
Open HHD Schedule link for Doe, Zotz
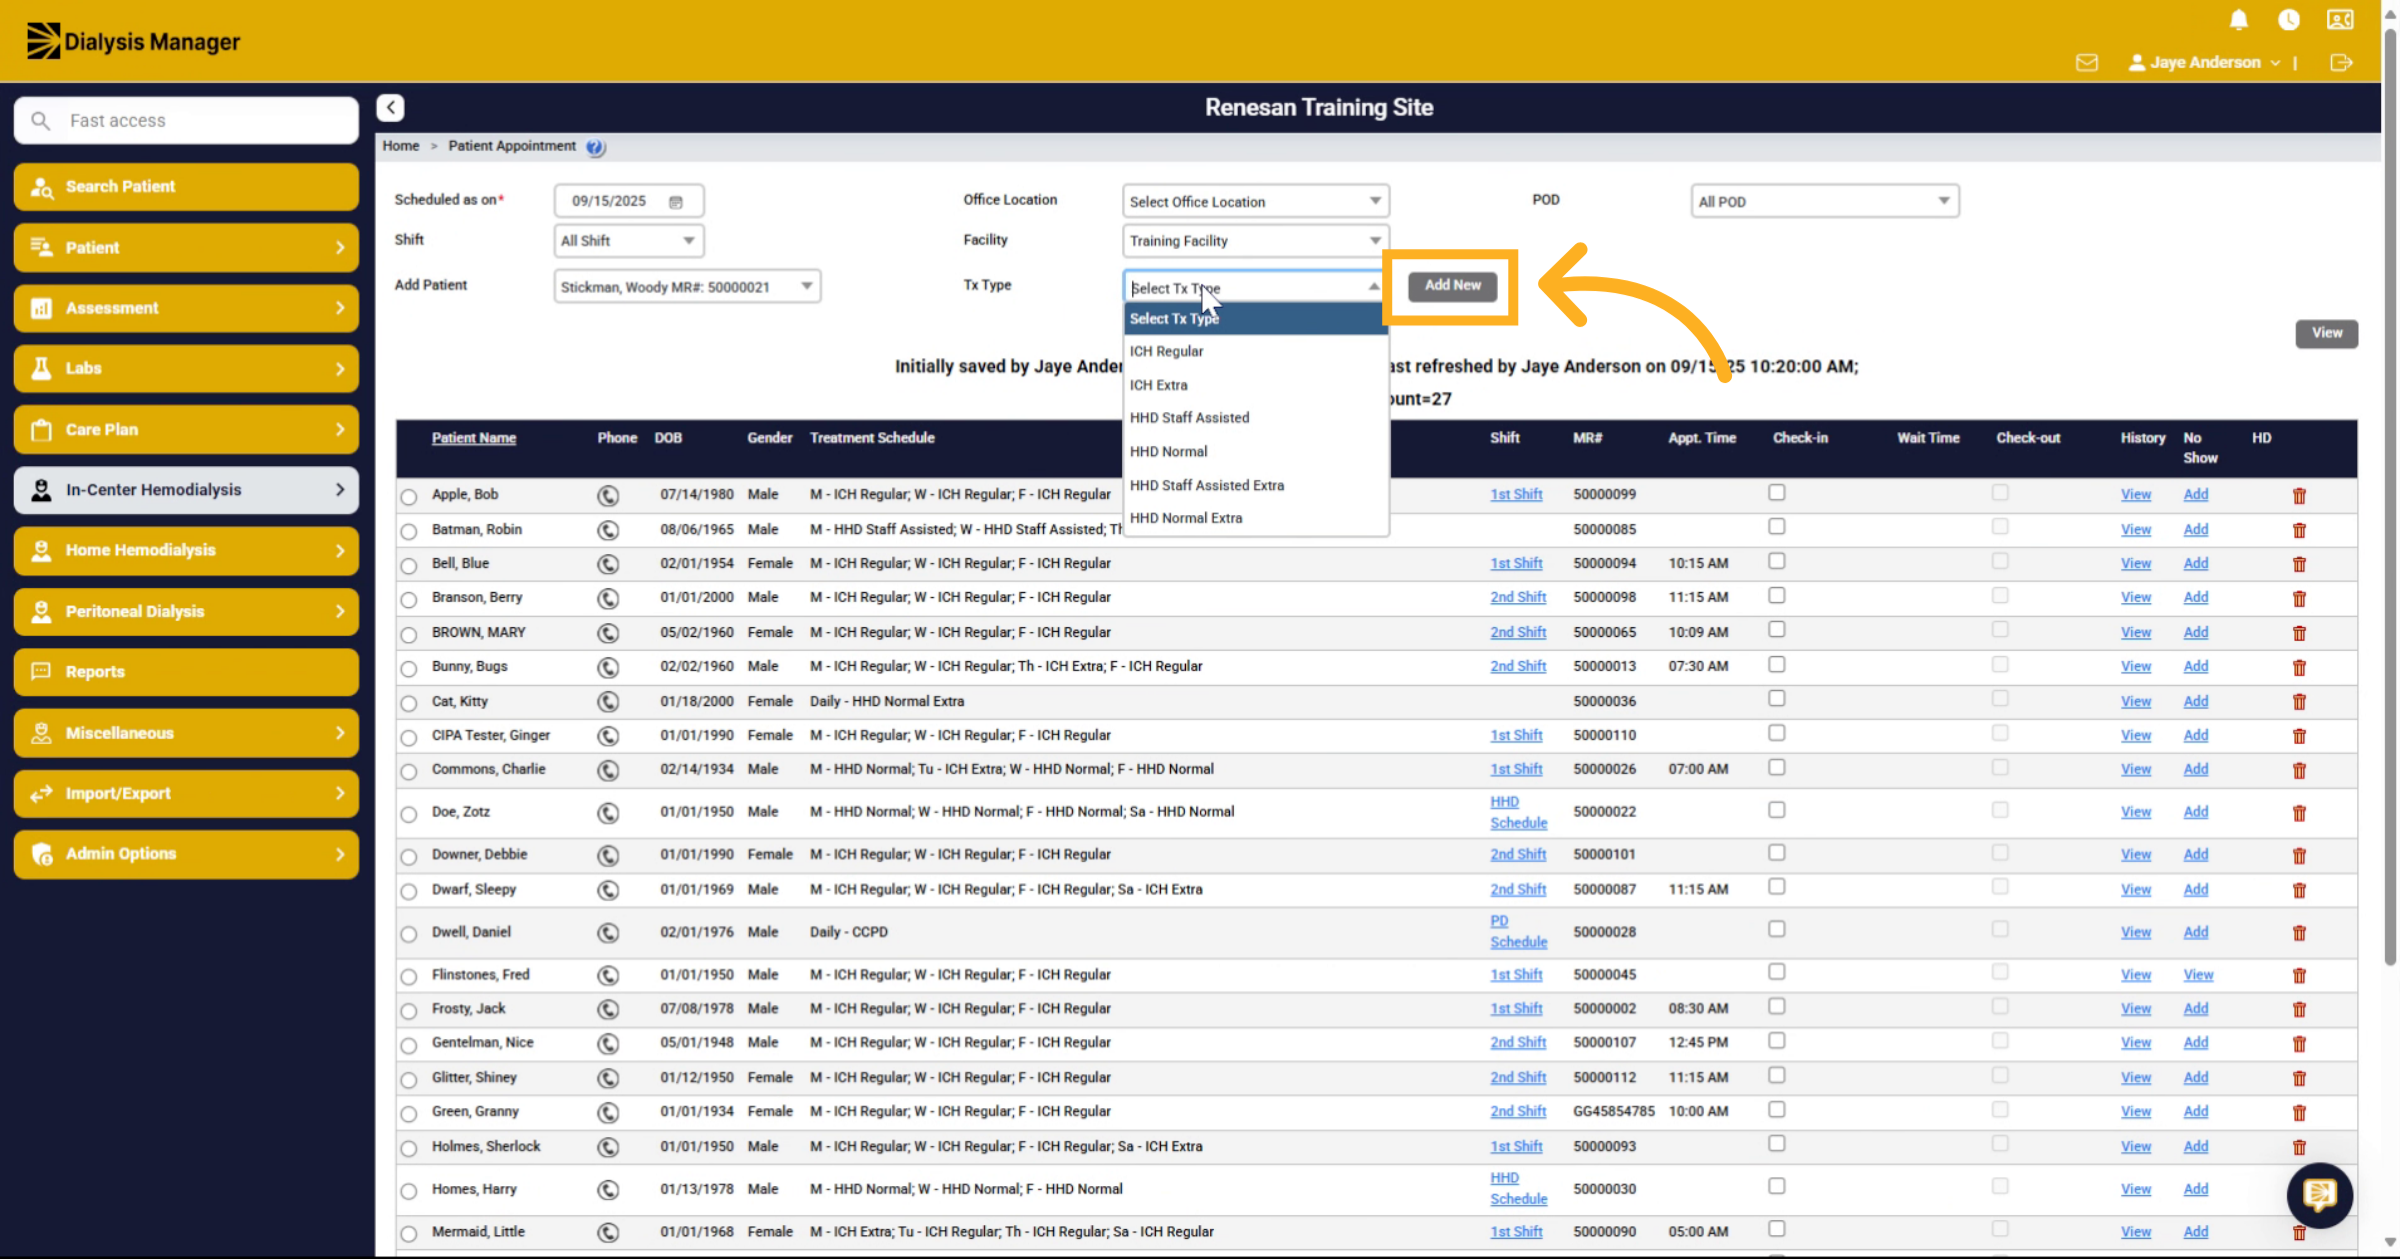pos(1518,812)
